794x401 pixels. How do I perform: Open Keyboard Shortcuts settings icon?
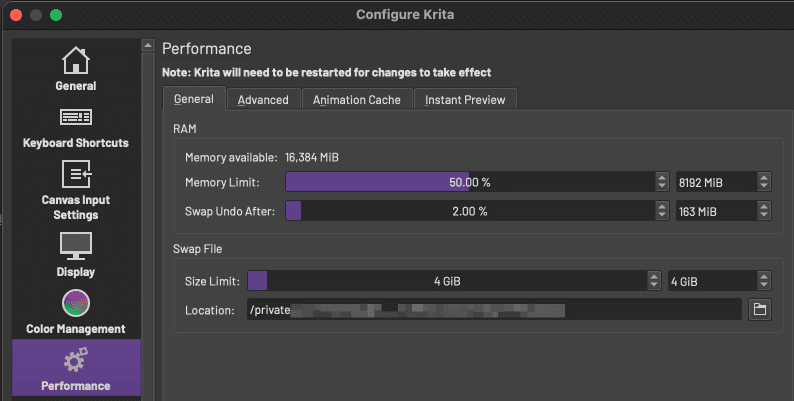click(x=75, y=117)
